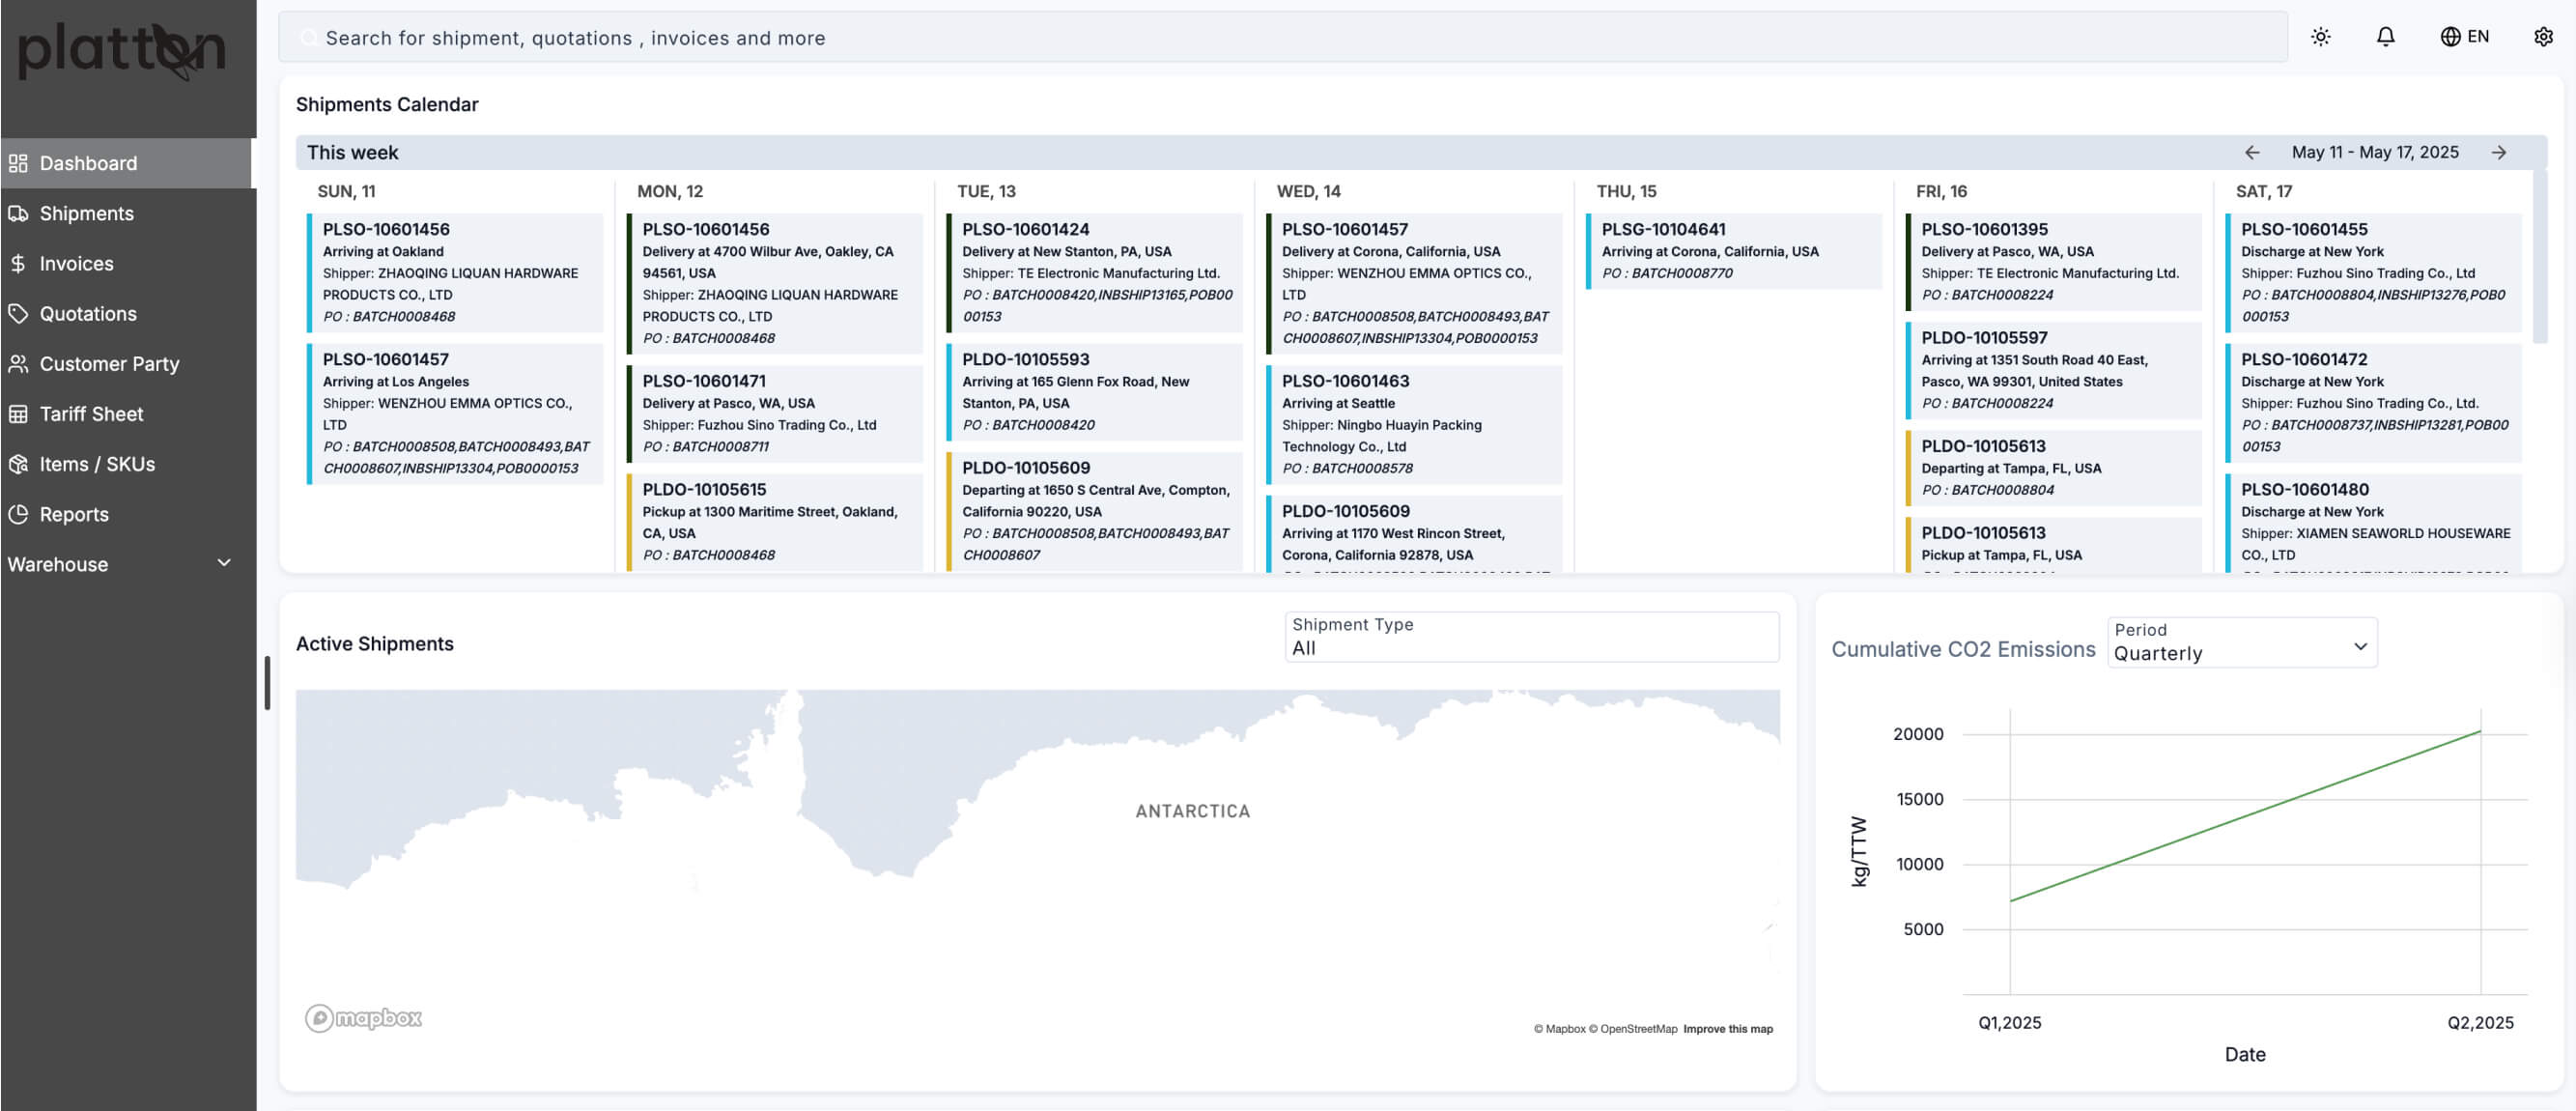Open the settings gear icon
Viewport: 2576px width, 1111px height.
point(2543,37)
